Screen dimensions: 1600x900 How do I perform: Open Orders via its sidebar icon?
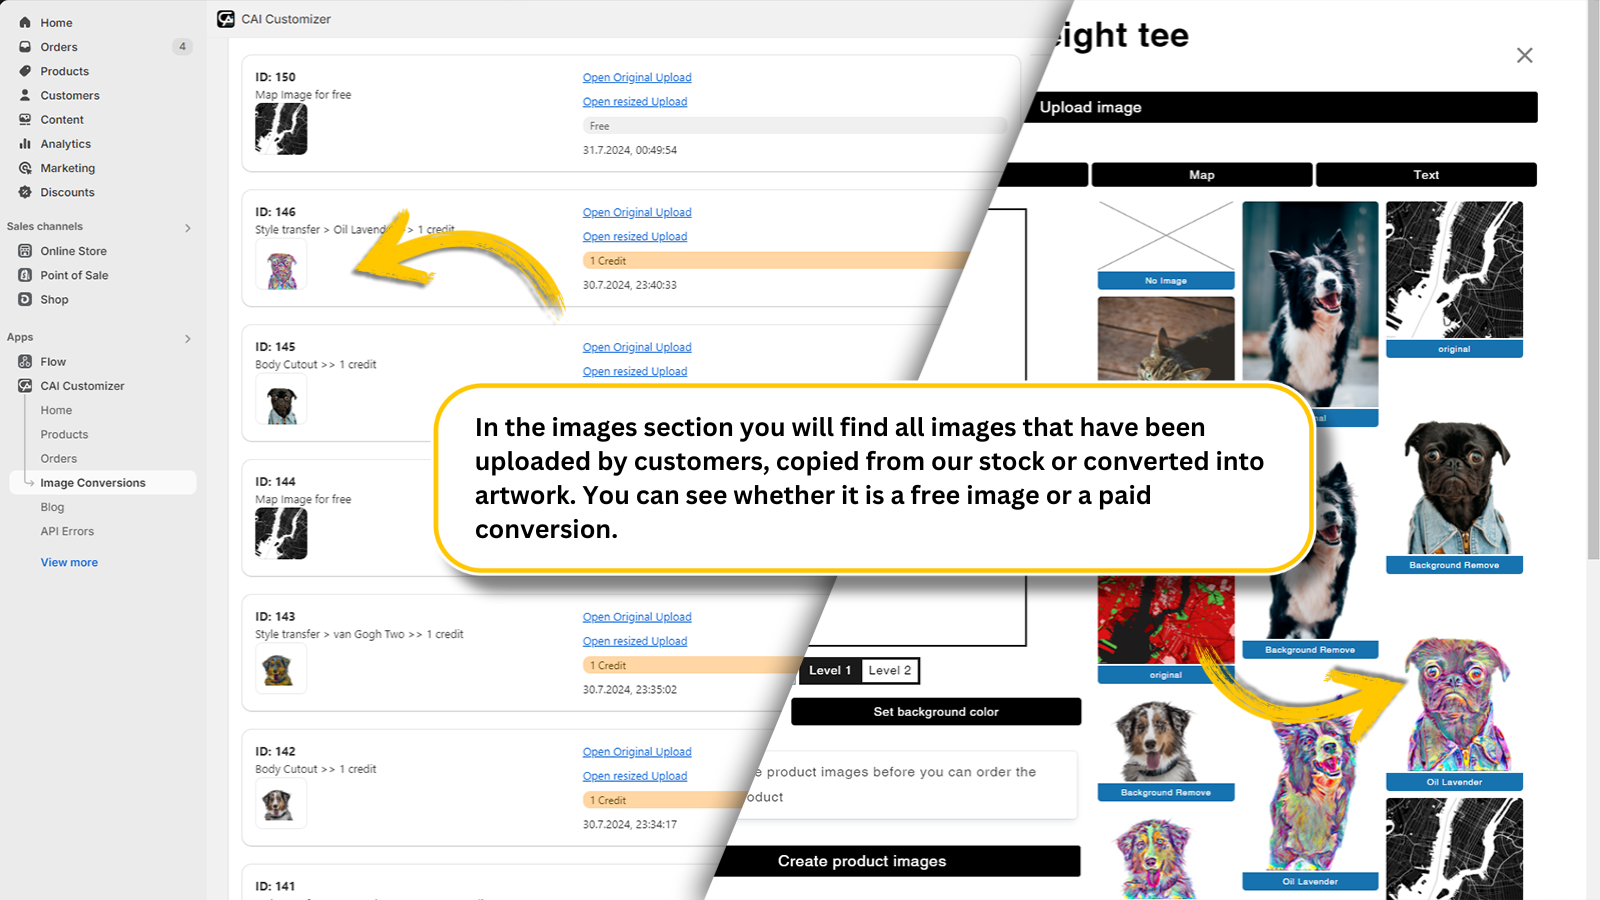tap(25, 47)
